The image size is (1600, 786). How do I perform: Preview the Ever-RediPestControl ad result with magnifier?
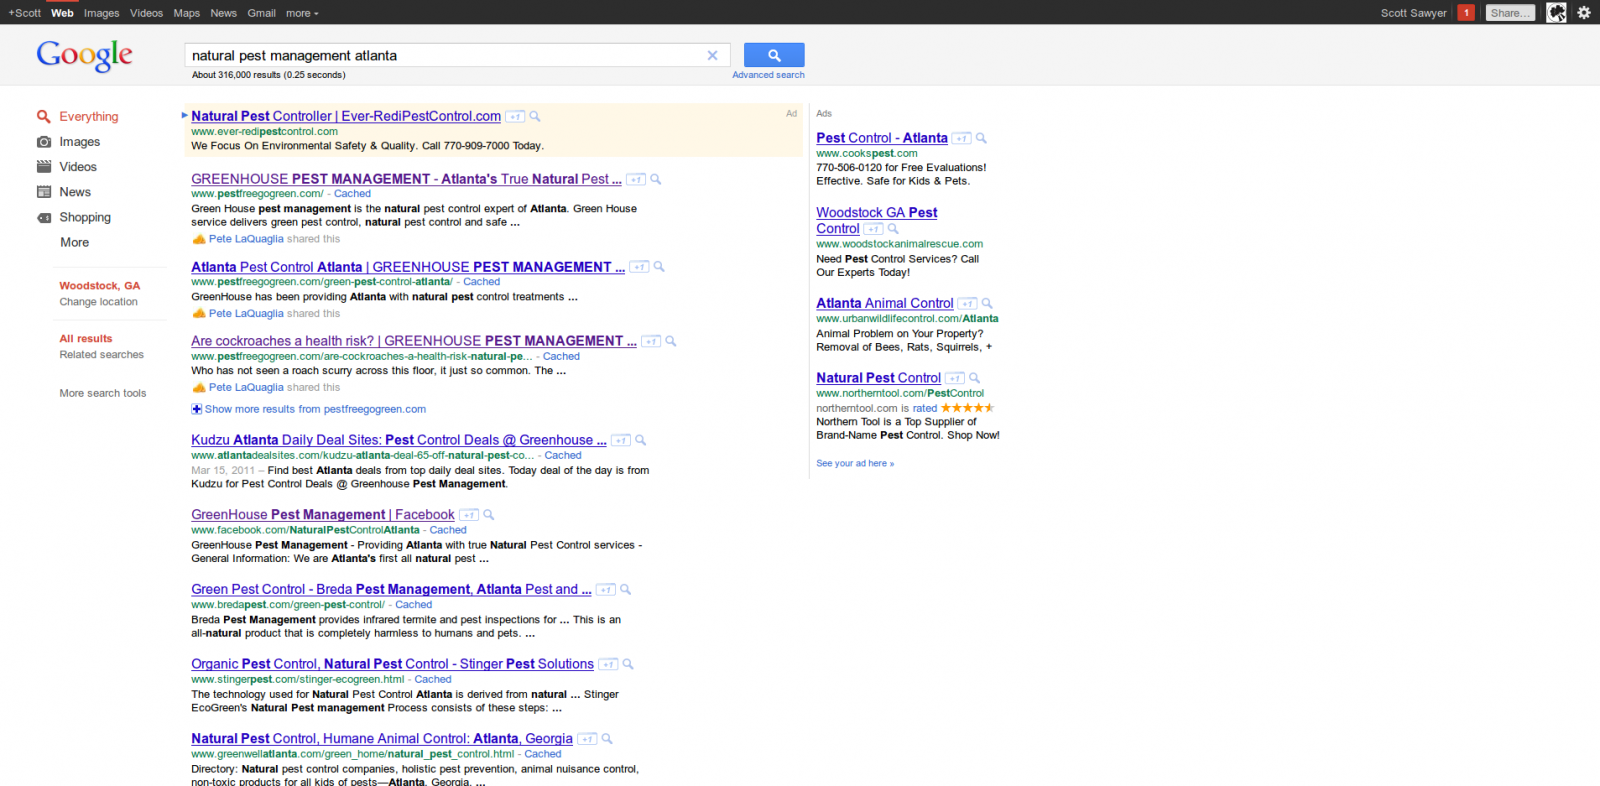[x=535, y=117]
